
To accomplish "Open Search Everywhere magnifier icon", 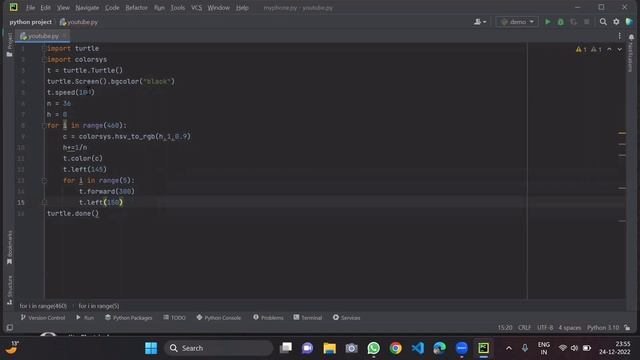I will click(x=603, y=22).
